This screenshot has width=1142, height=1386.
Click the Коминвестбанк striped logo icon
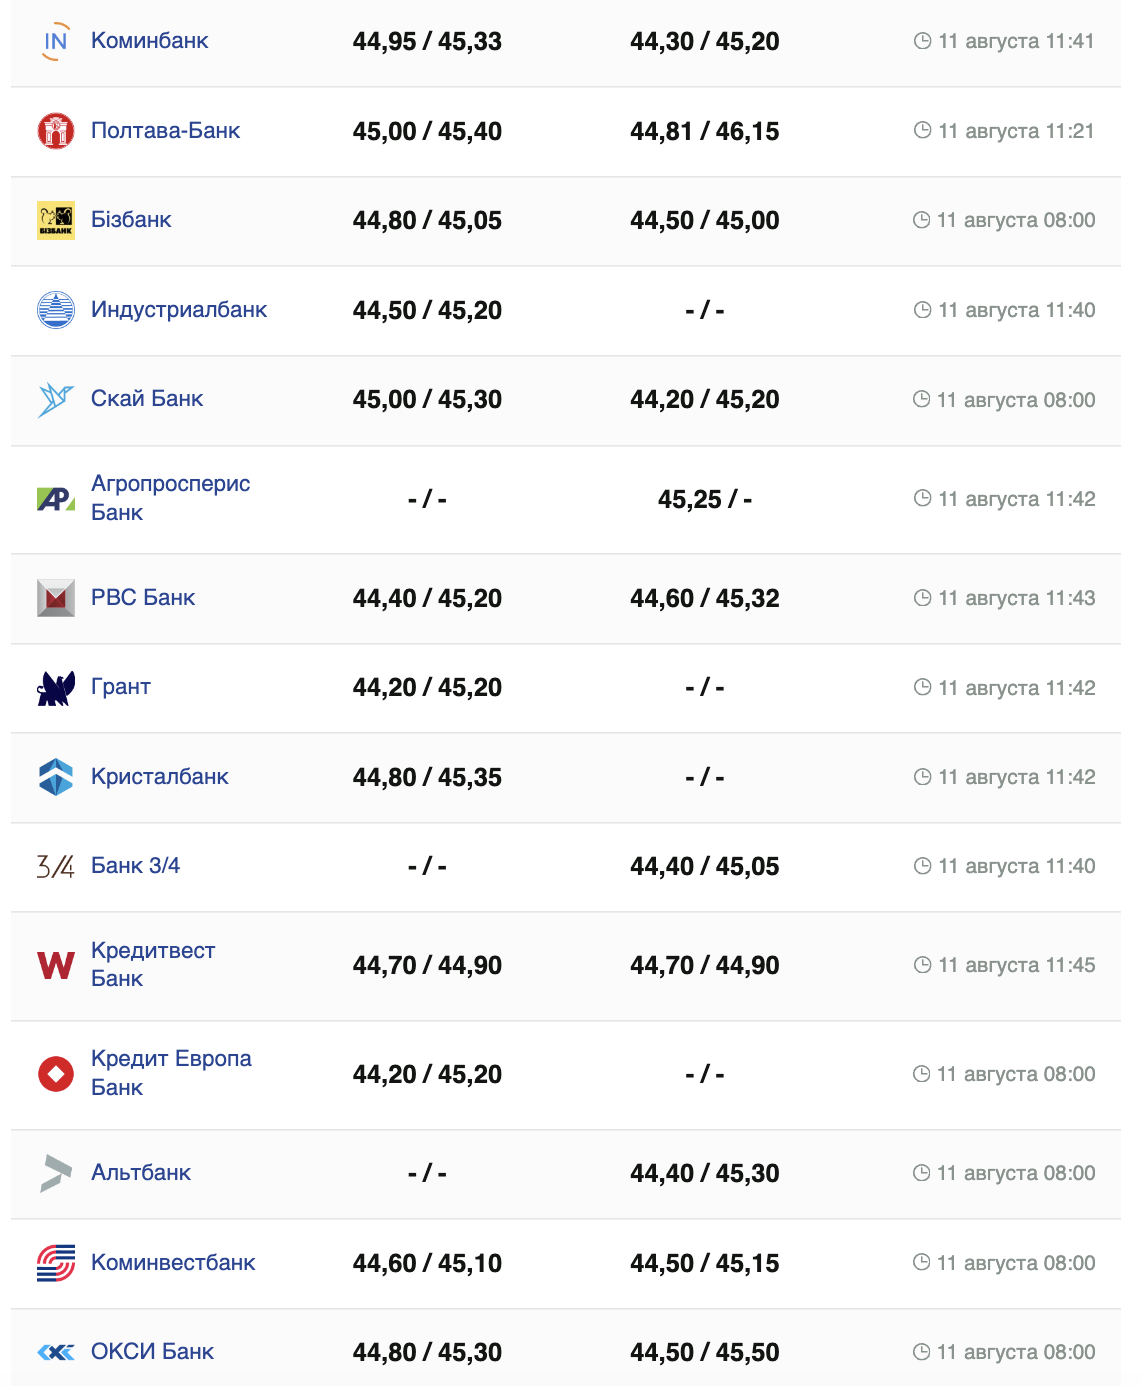(x=56, y=1263)
